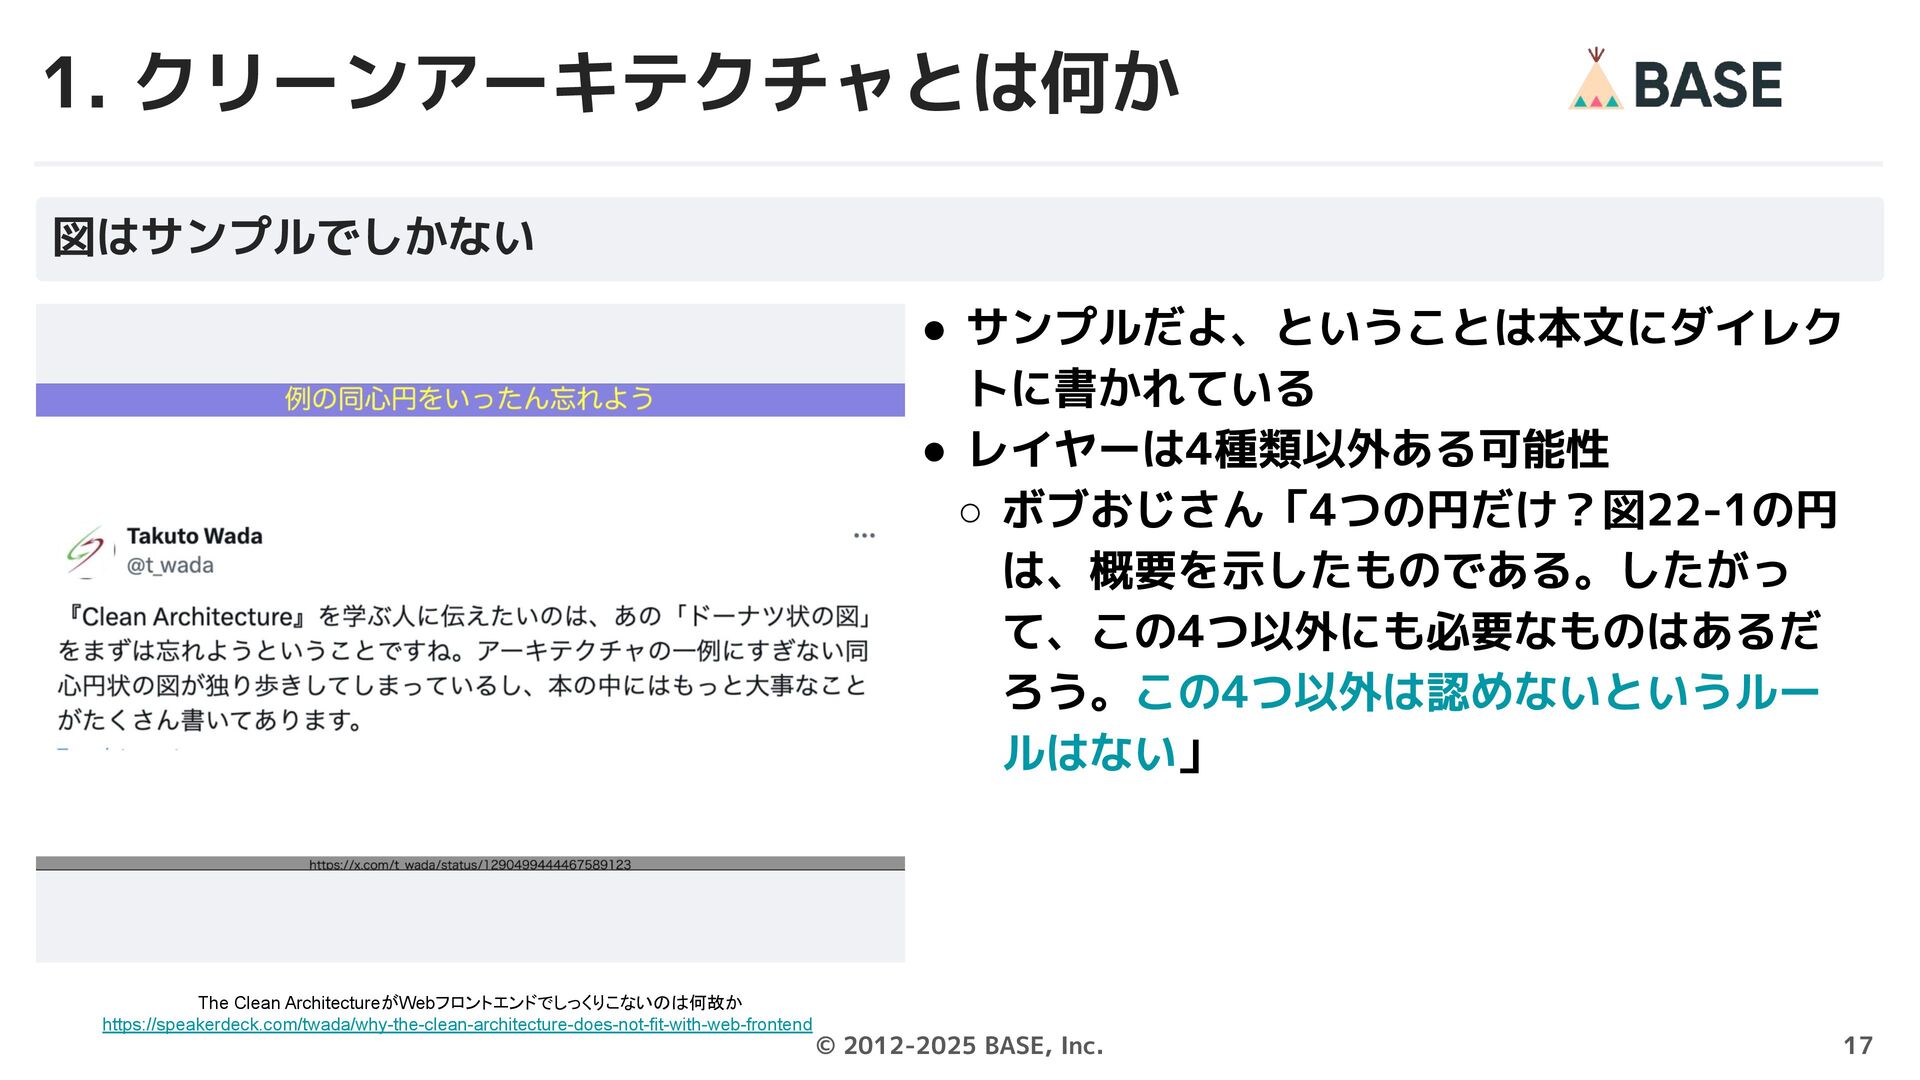
Task: Click the caption The Clean ArchitectureがWebフロントエンド
Action: 470,1002
